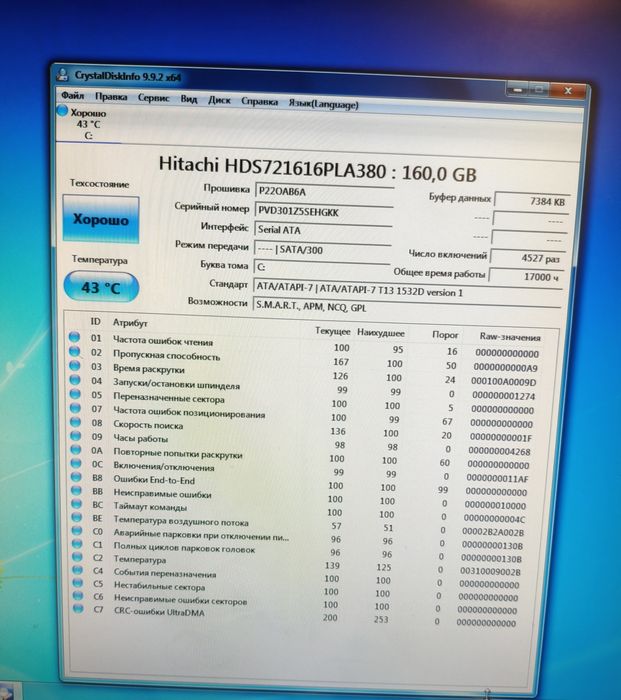This screenshot has width=621, height=700.
Task: Click the Общее время работы value 17000 ч
Action: pyautogui.click(x=526, y=276)
